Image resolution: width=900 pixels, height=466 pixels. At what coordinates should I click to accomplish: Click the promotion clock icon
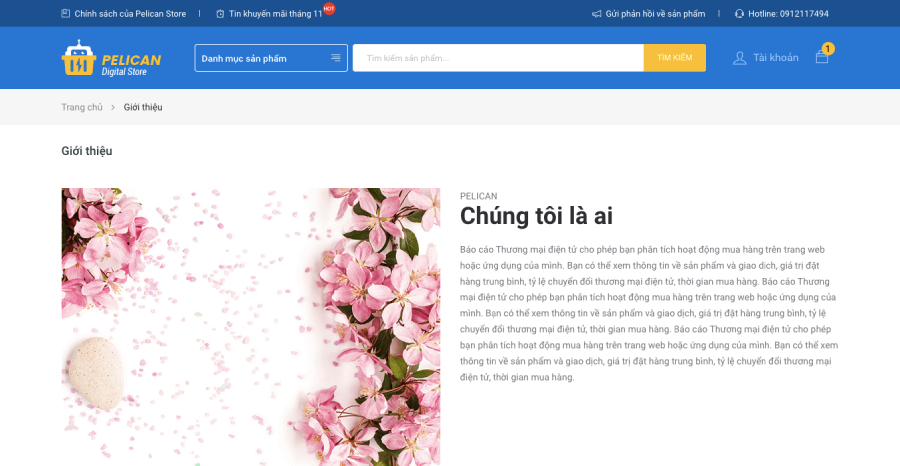pyautogui.click(x=220, y=14)
